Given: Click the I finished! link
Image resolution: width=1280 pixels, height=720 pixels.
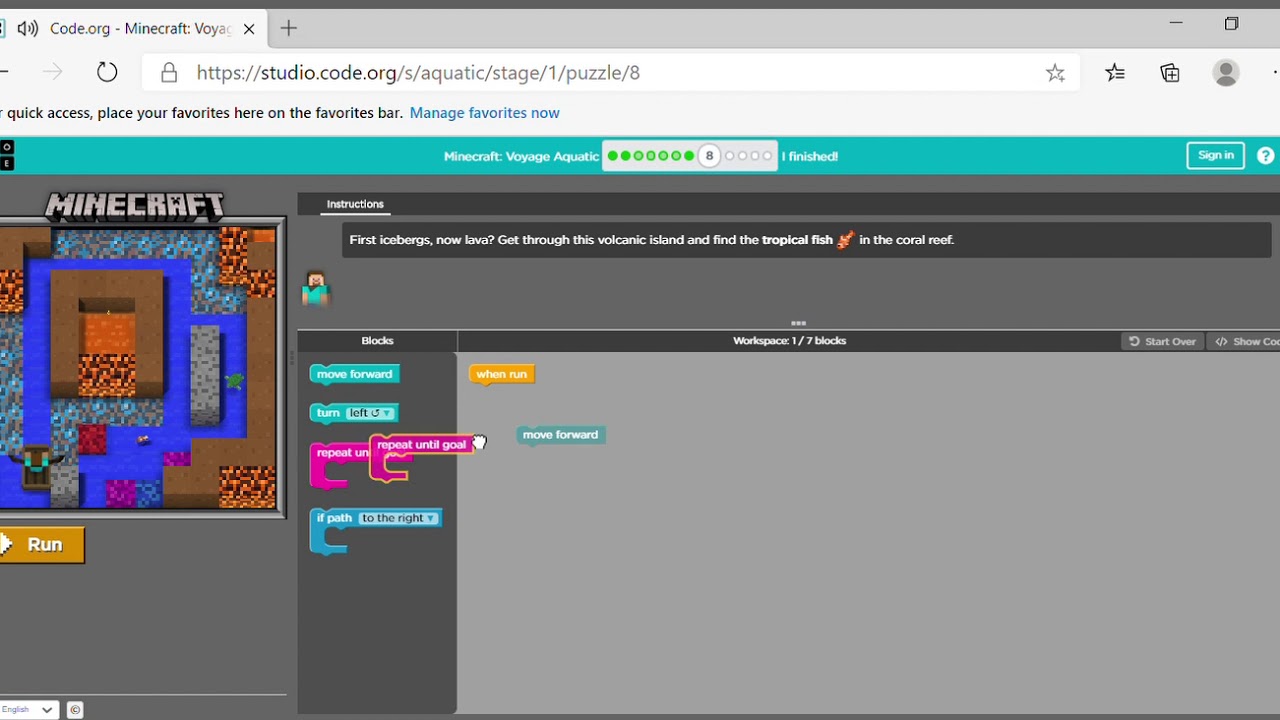Looking at the screenshot, I should [x=810, y=156].
